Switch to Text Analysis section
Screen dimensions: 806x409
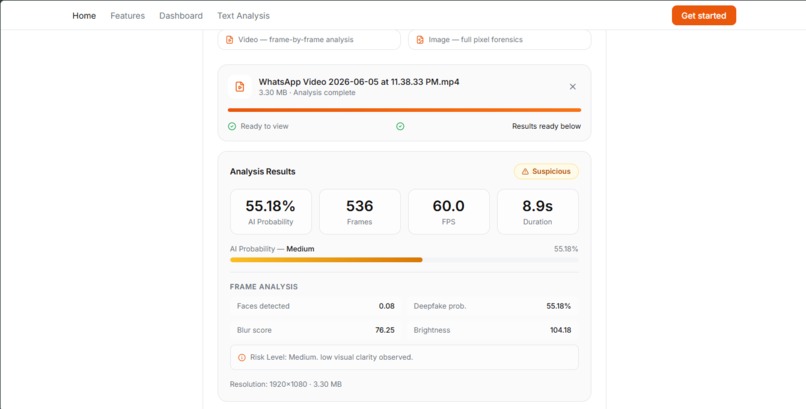(243, 16)
